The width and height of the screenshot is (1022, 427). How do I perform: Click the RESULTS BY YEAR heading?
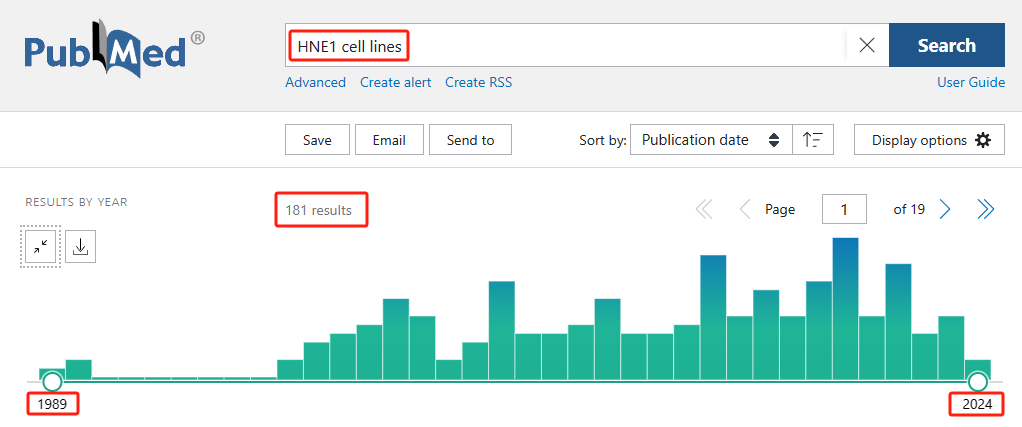(76, 202)
